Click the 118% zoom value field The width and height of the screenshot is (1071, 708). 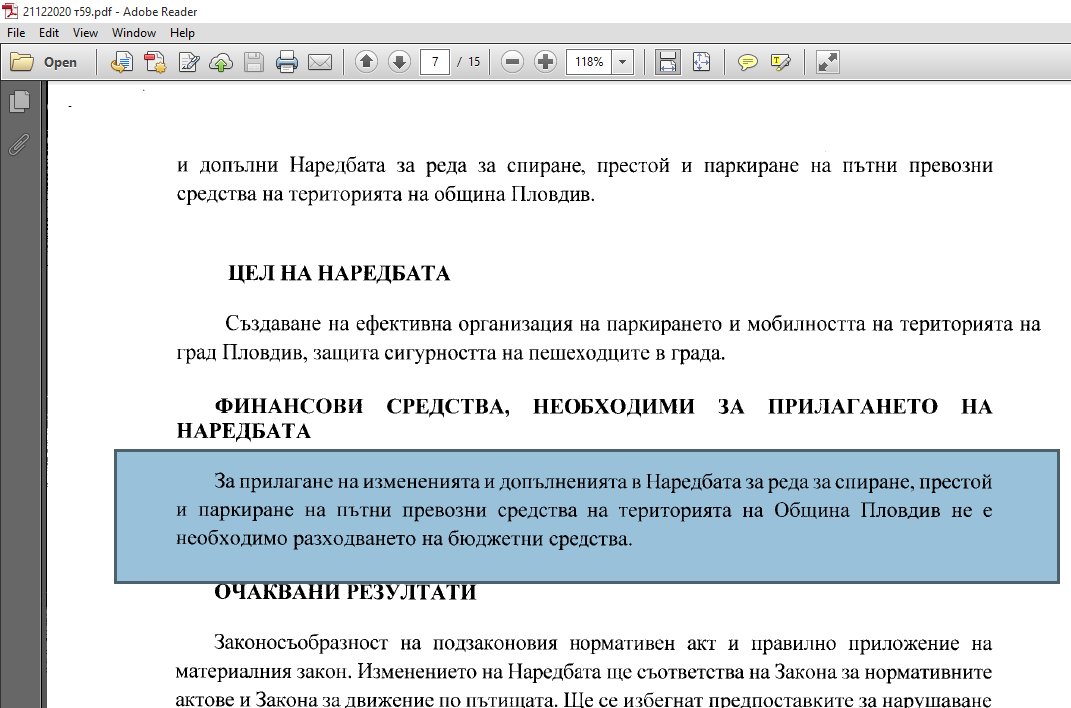pos(589,62)
